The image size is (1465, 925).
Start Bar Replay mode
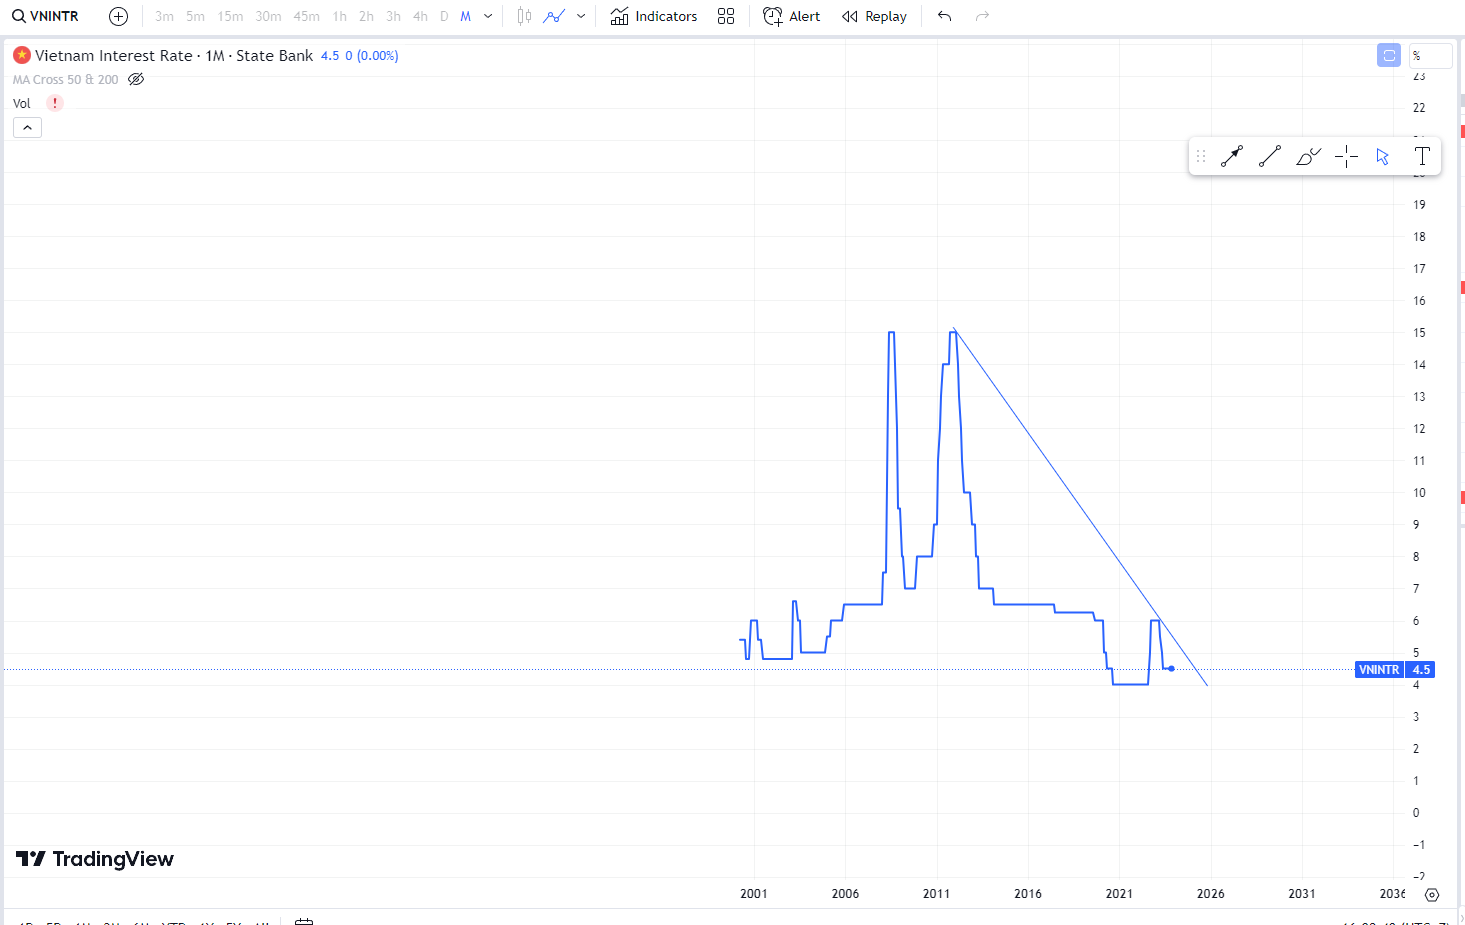[874, 16]
